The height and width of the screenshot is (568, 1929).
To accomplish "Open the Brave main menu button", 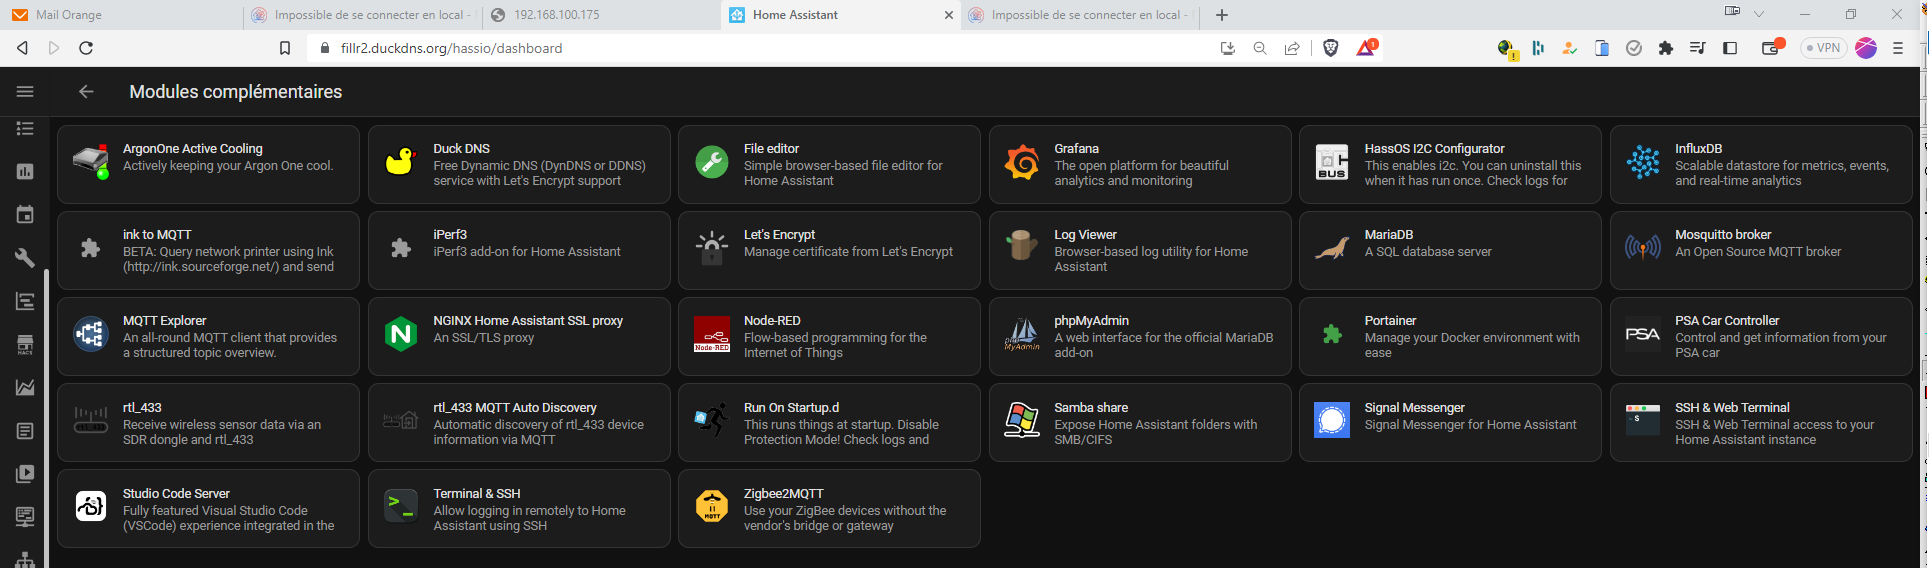I will coord(1898,48).
